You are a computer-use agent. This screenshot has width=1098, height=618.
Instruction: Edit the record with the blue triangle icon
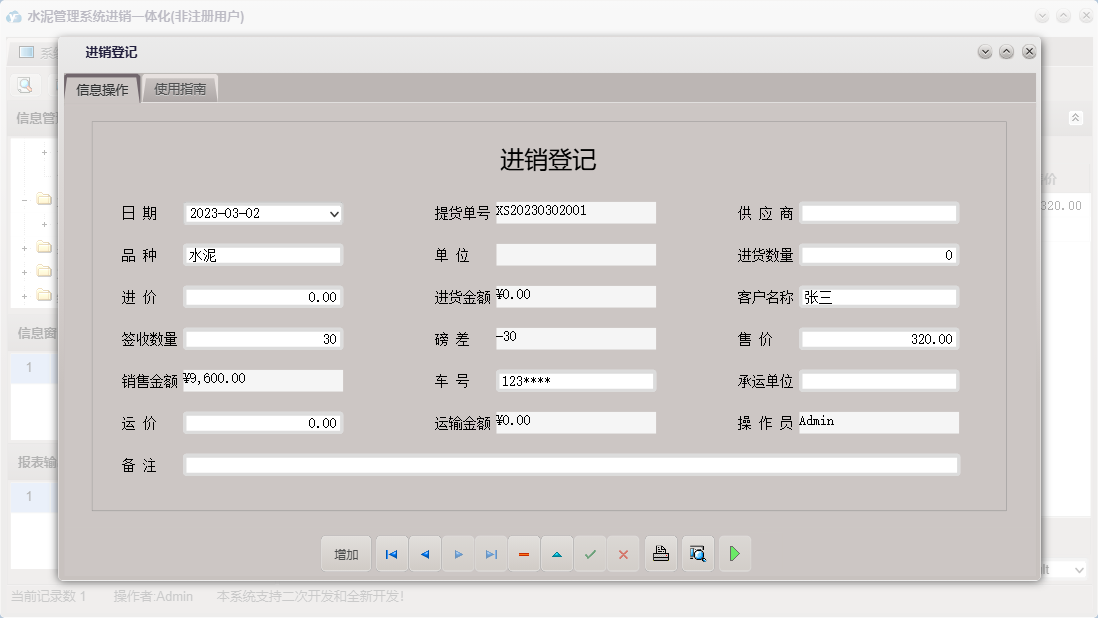click(557, 553)
